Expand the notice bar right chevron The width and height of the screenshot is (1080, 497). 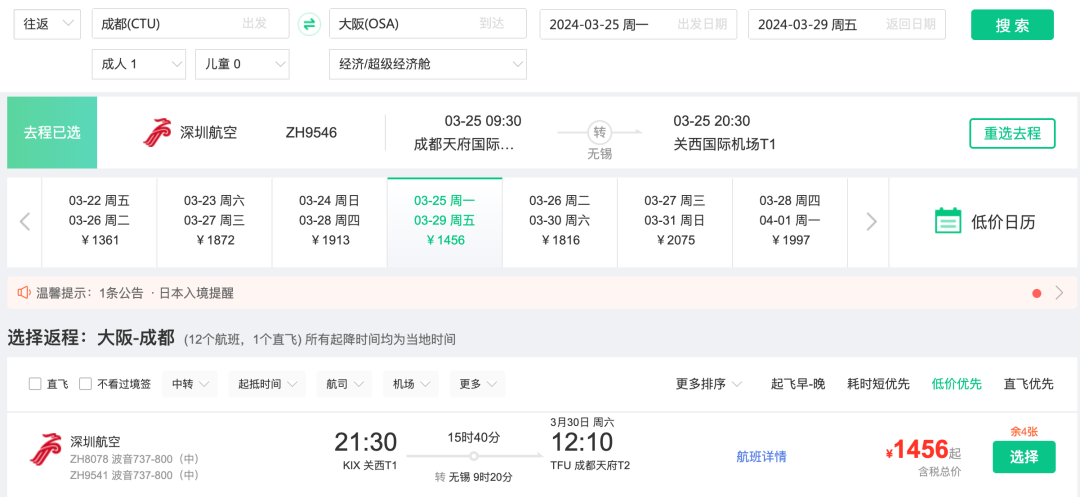(1059, 293)
